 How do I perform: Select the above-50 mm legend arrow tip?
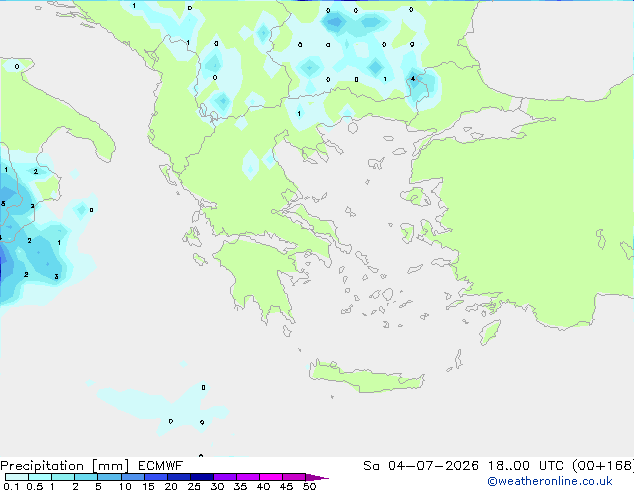pos(317,477)
